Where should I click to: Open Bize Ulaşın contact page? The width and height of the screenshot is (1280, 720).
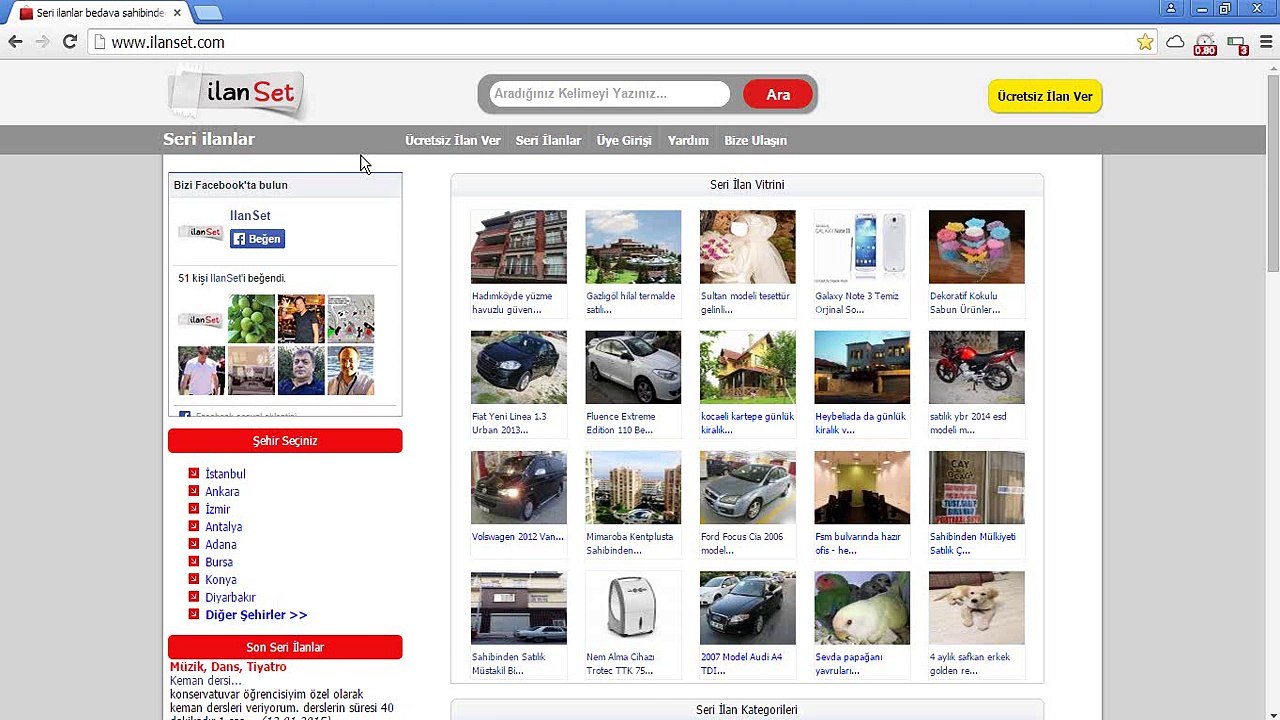tap(755, 141)
